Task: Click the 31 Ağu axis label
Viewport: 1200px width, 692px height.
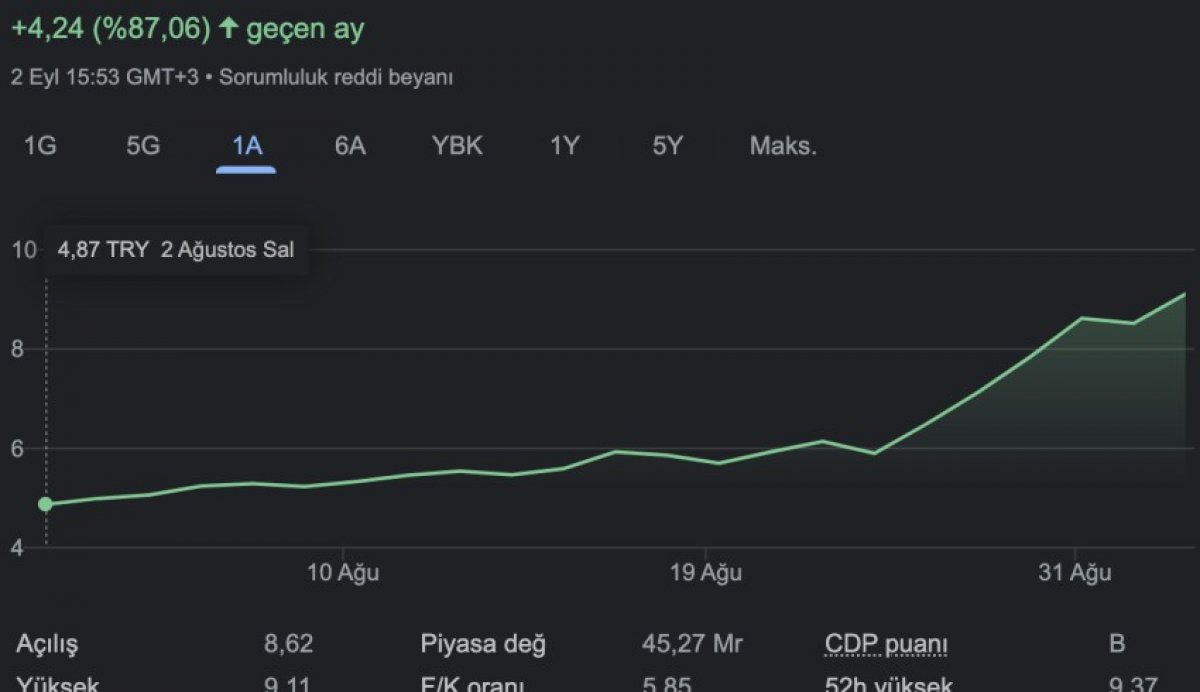Action: [1075, 573]
